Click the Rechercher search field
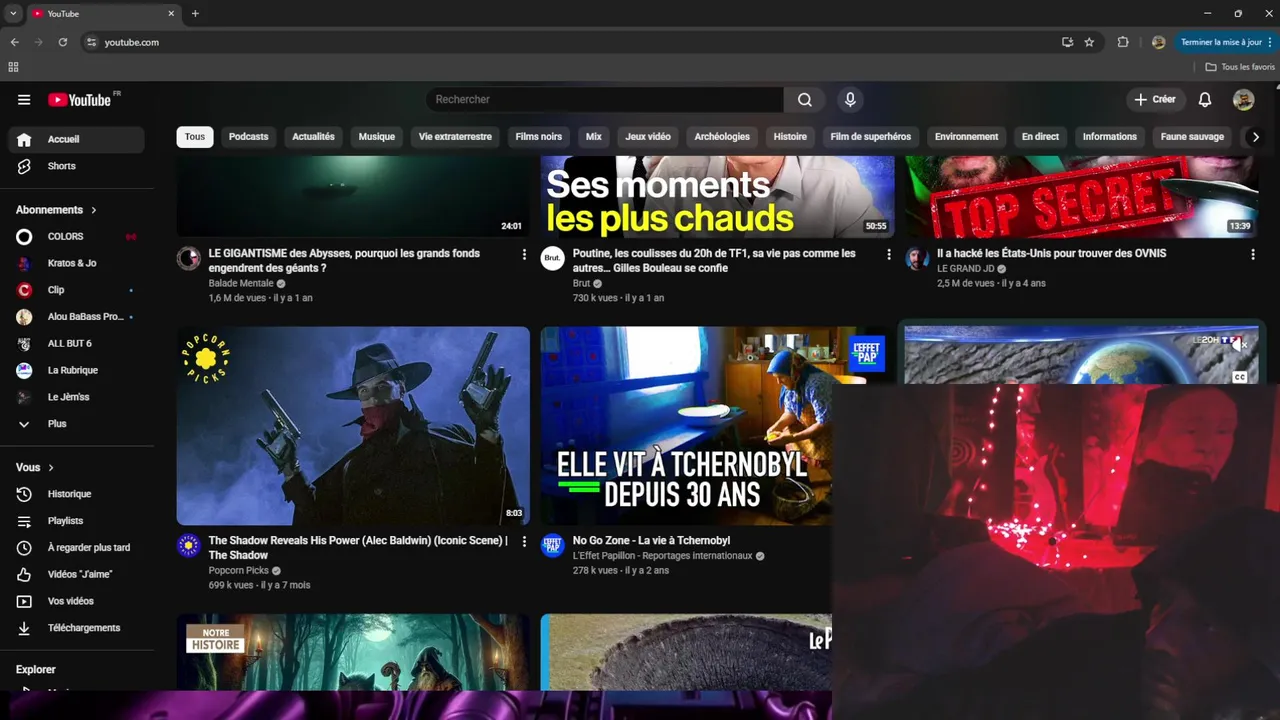This screenshot has height=720, width=1280. pos(605,100)
